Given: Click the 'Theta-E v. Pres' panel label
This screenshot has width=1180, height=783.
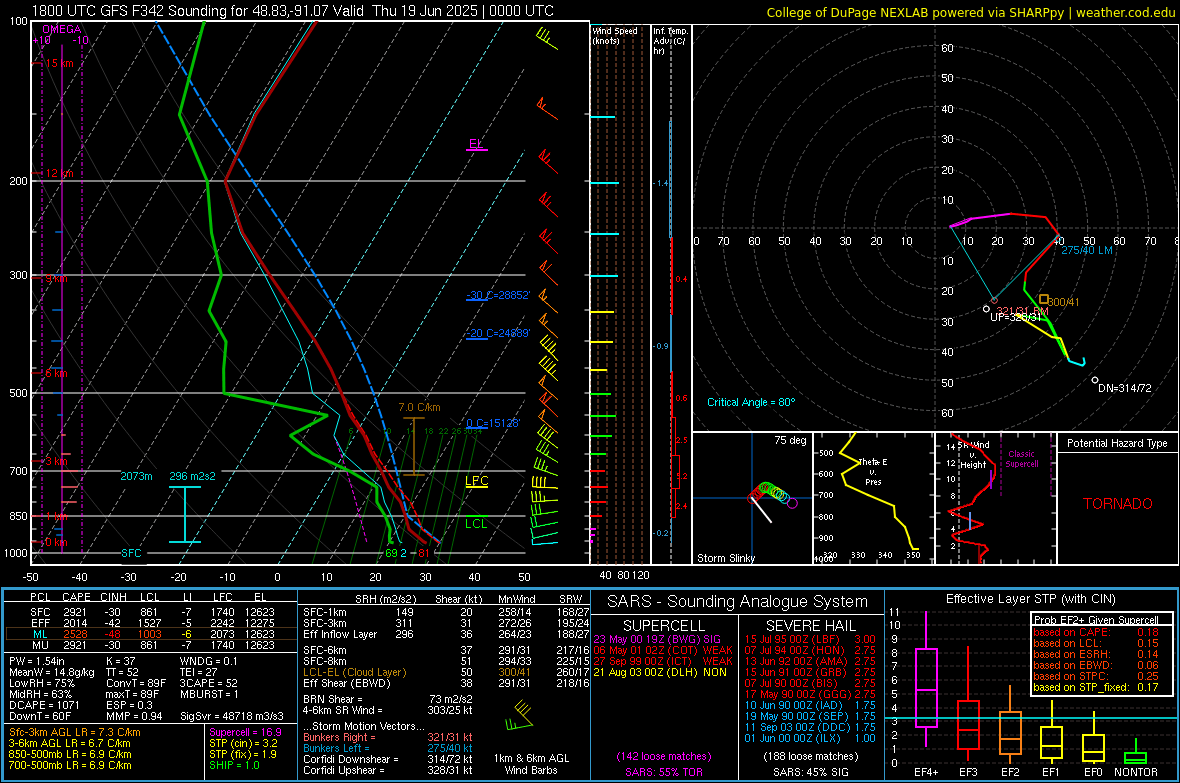Looking at the screenshot, I should point(873,471).
